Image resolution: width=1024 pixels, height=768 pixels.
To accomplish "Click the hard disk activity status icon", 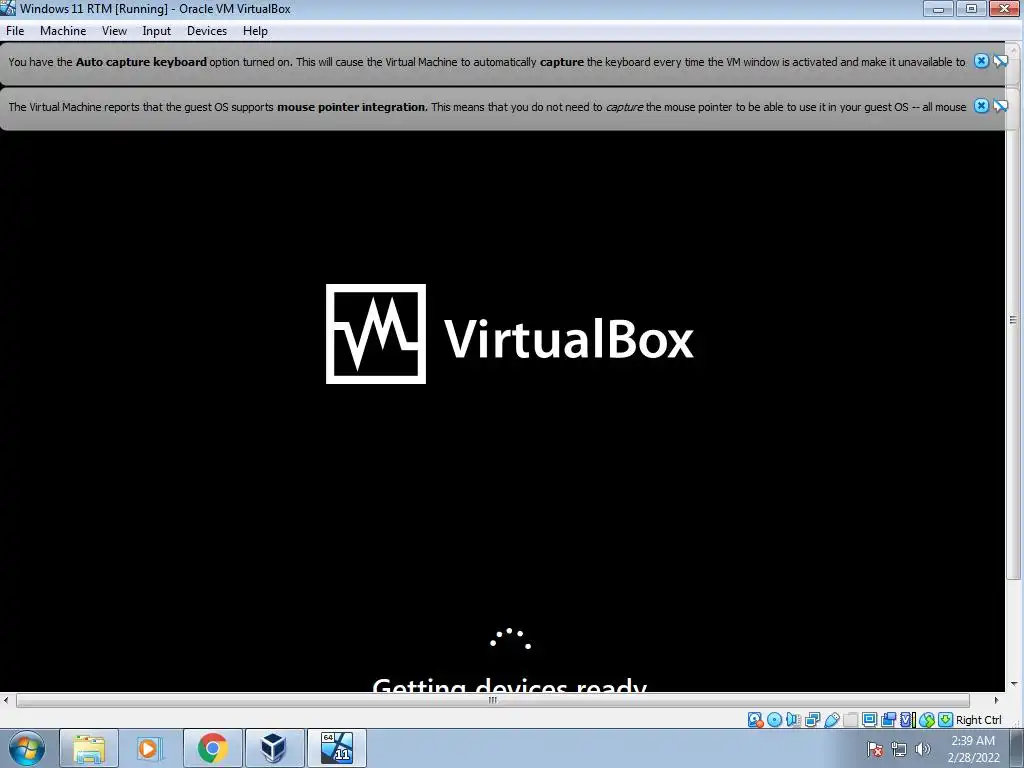I will point(756,720).
